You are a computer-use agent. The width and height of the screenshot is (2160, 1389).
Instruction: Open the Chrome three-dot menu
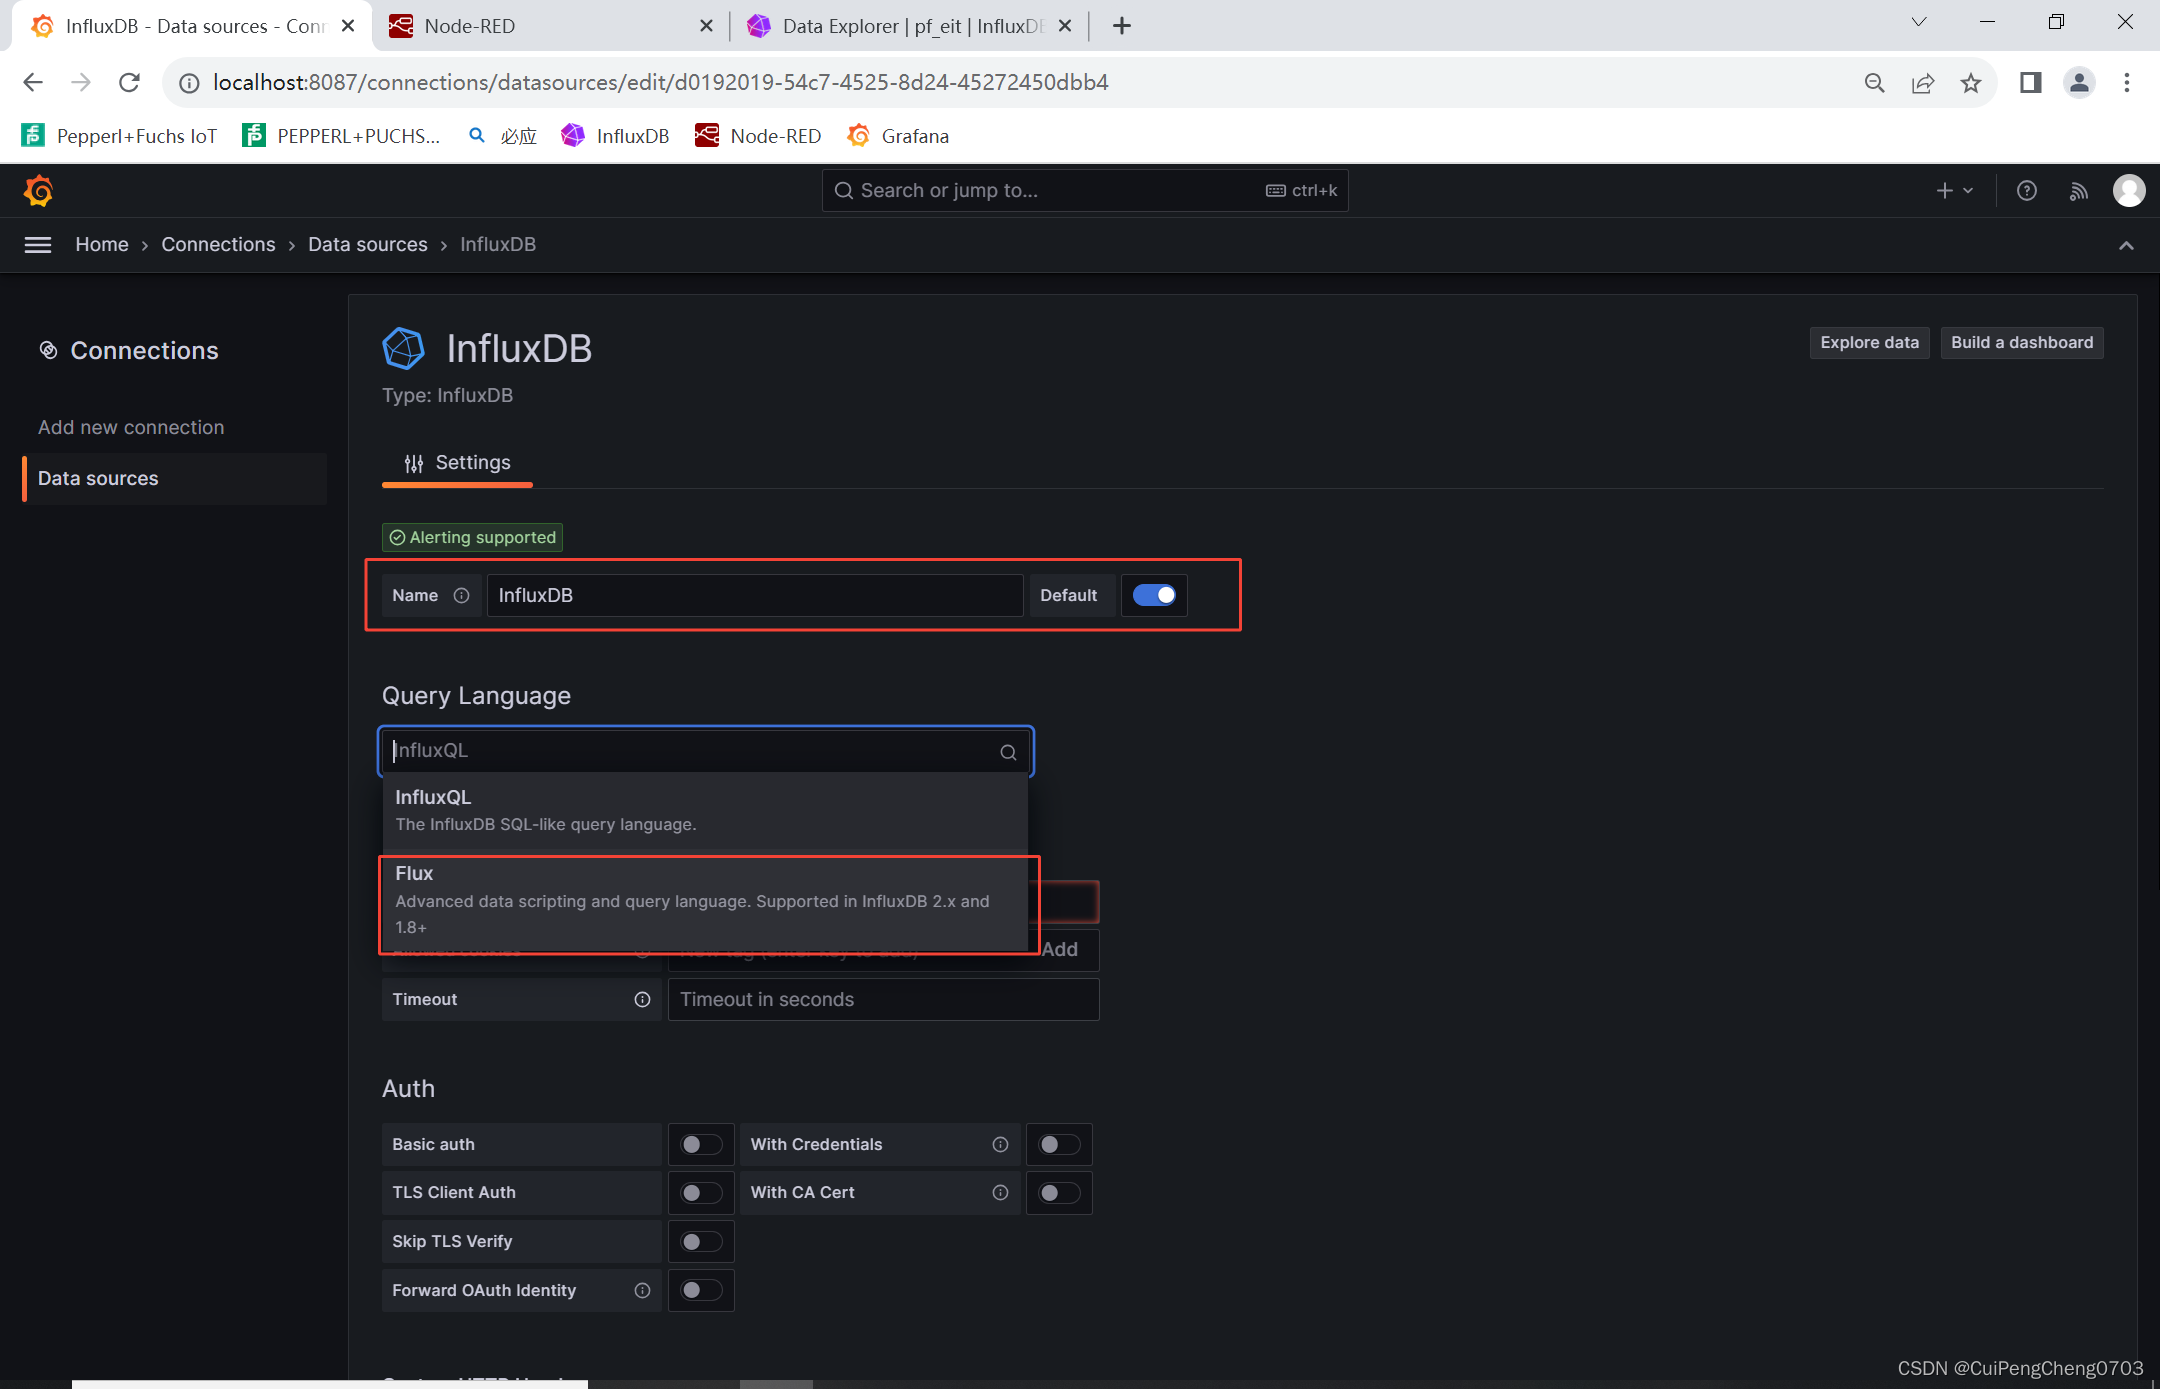click(2127, 83)
